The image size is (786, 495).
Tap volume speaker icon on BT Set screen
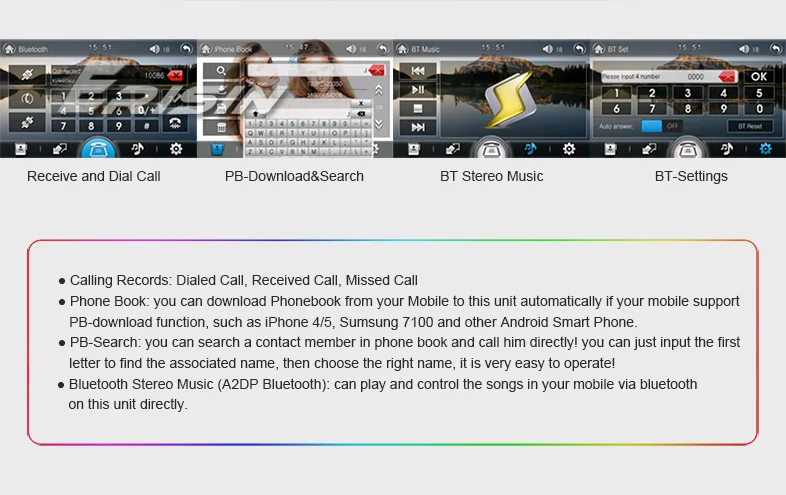coord(744,49)
